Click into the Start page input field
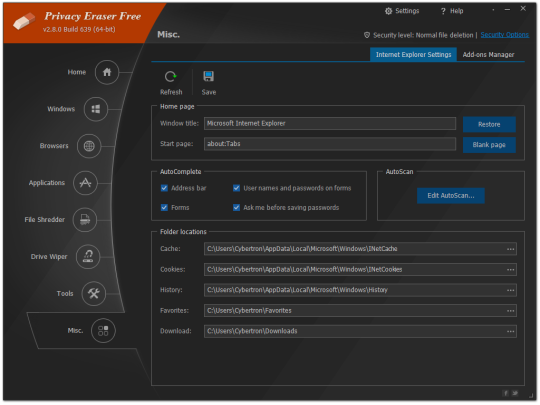Image resolution: width=540 pixels, height=405 pixels. [x=330, y=144]
